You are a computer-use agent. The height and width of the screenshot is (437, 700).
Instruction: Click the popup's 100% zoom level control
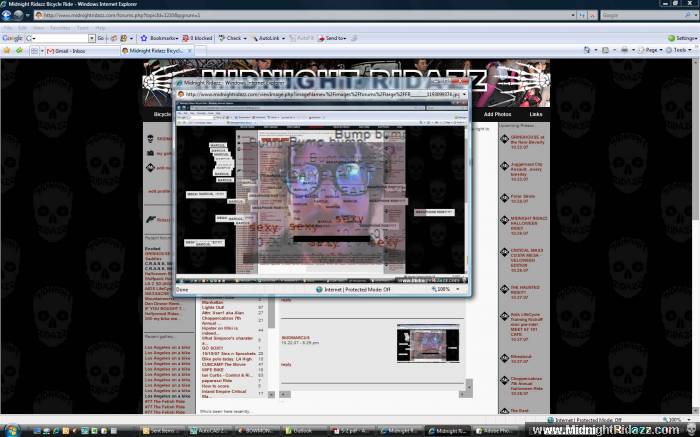click(x=445, y=289)
